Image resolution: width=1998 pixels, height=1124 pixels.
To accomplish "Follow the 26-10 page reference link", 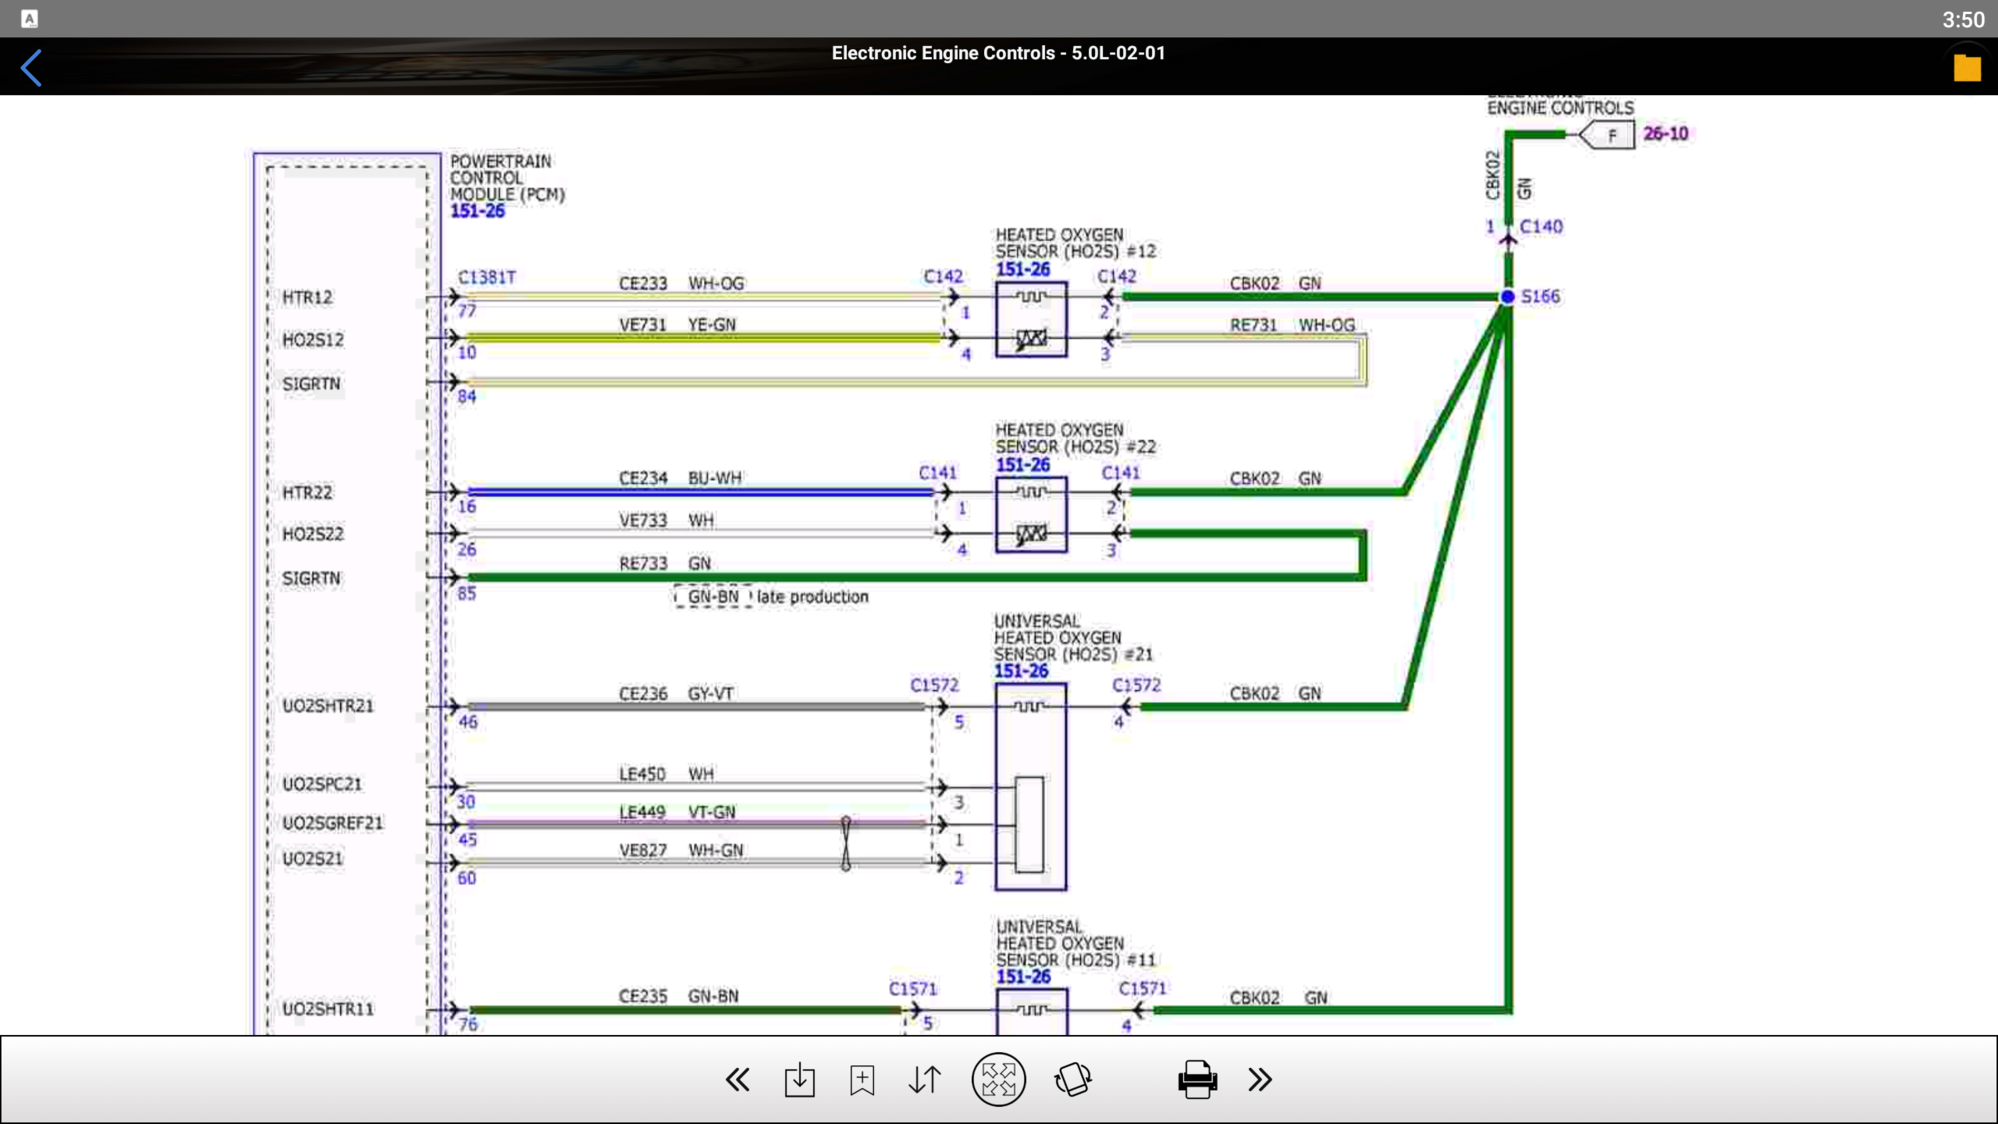I will 1665,134.
